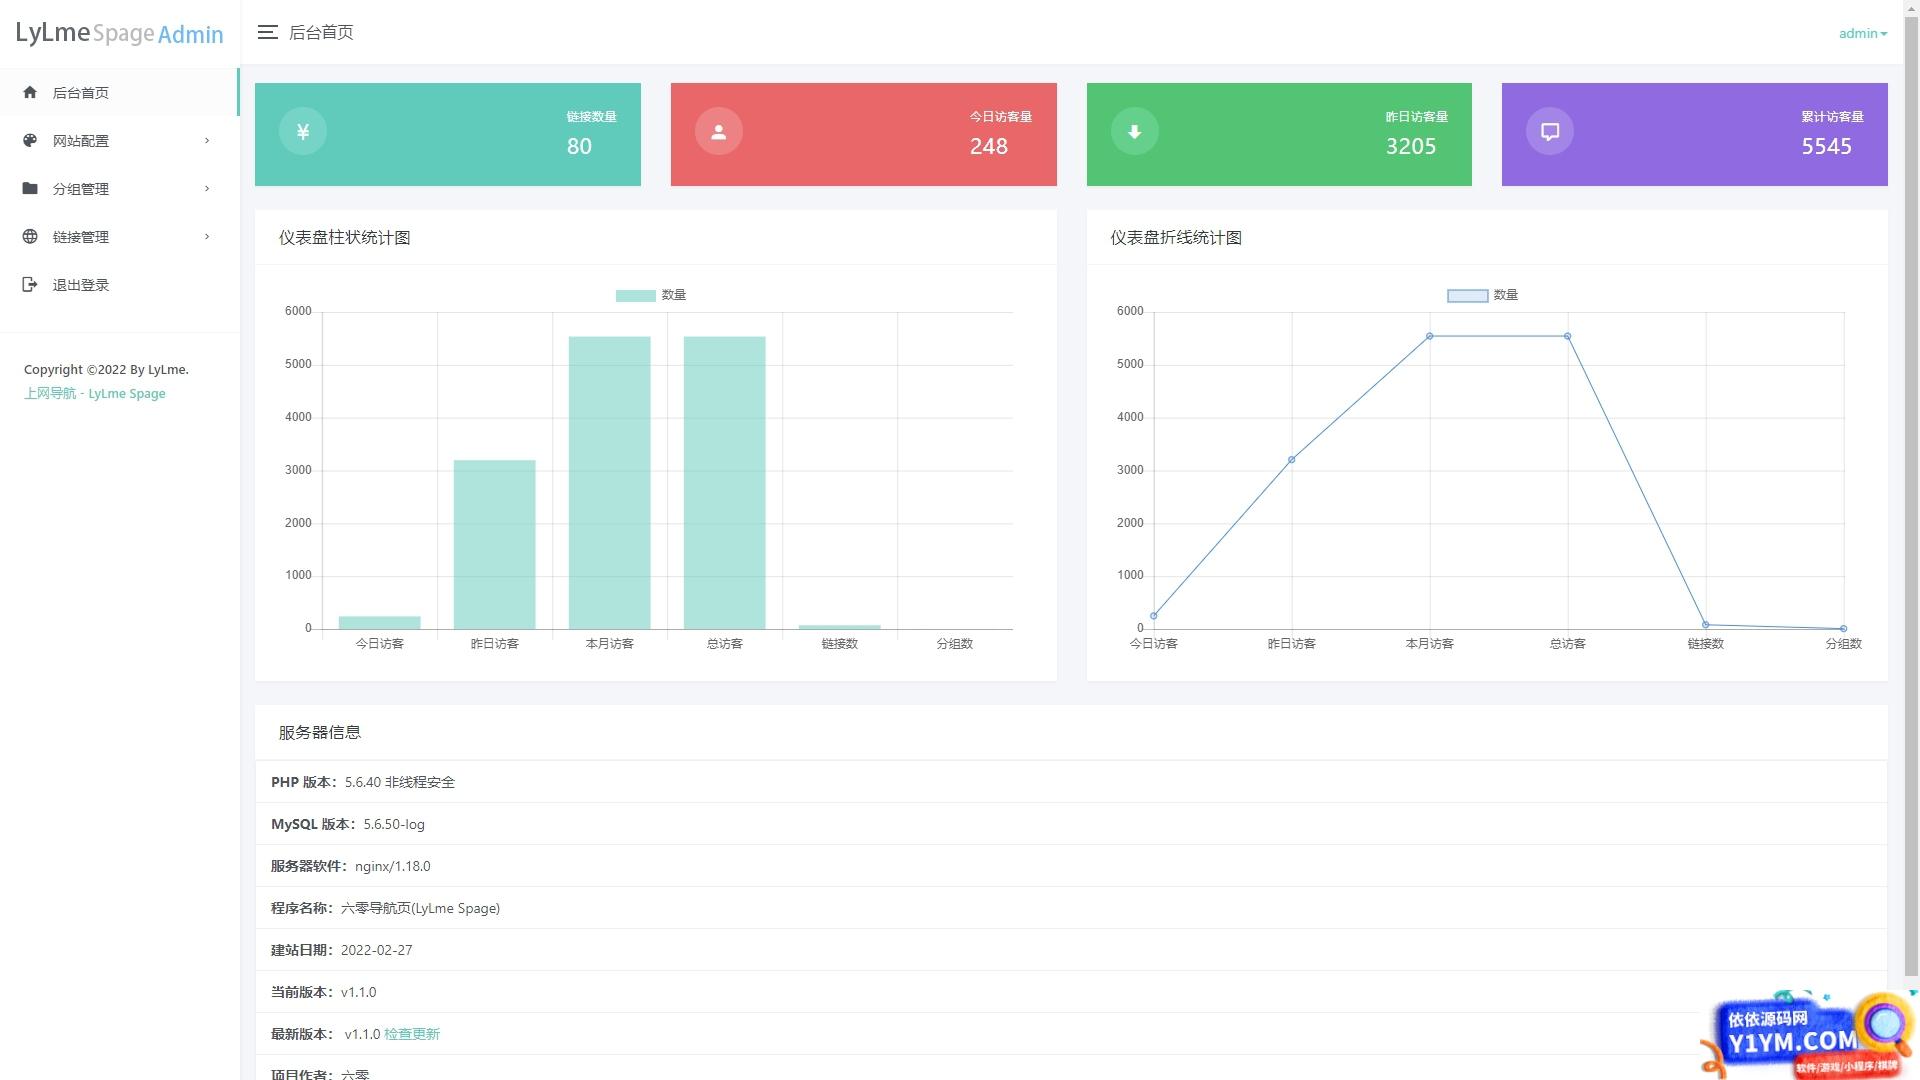The height and width of the screenshot is (1080, 1920).
Task: Click the Copyright ©2022 By LyLme text
Action: [106, 369]
